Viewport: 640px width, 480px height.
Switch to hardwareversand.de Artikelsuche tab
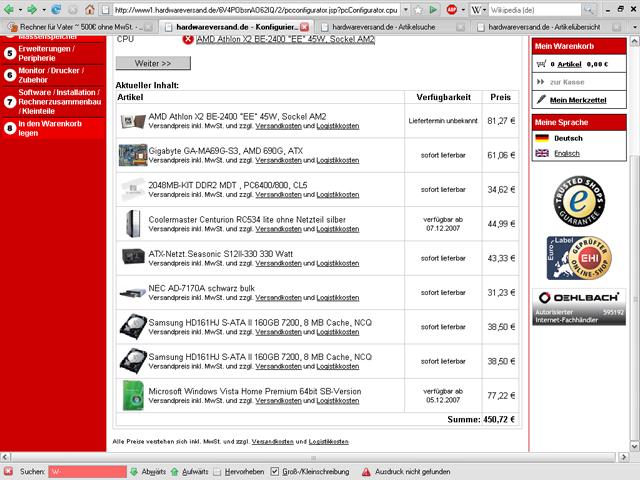tap(391, 27)
